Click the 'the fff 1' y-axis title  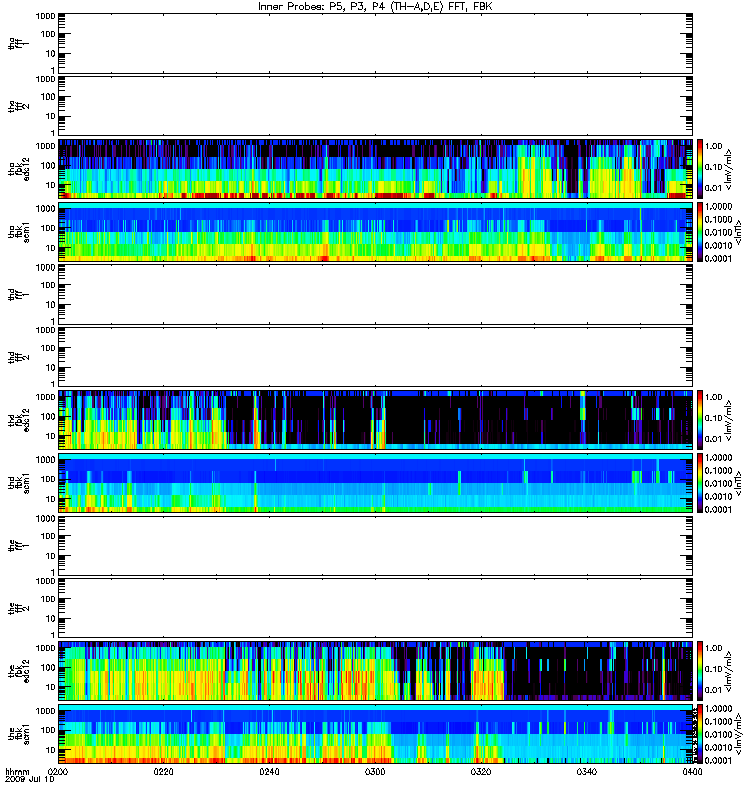[x=19, y=545]
